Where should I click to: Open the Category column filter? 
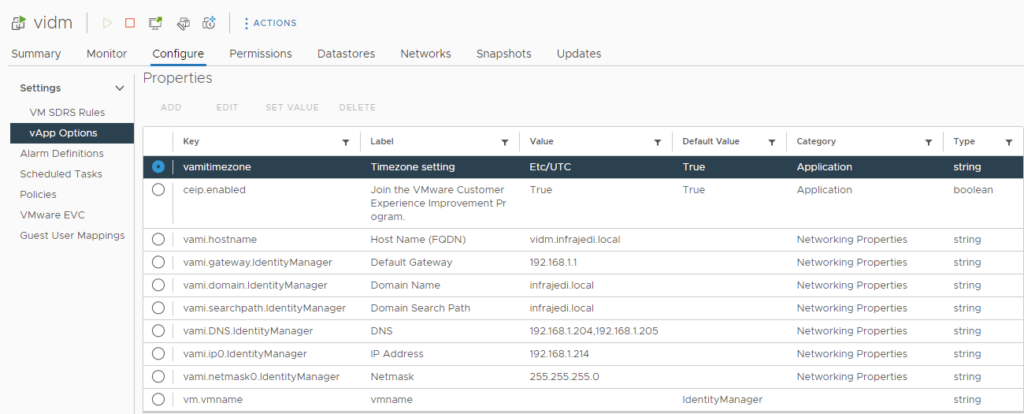pyautogui.click(x=929, y=142)
